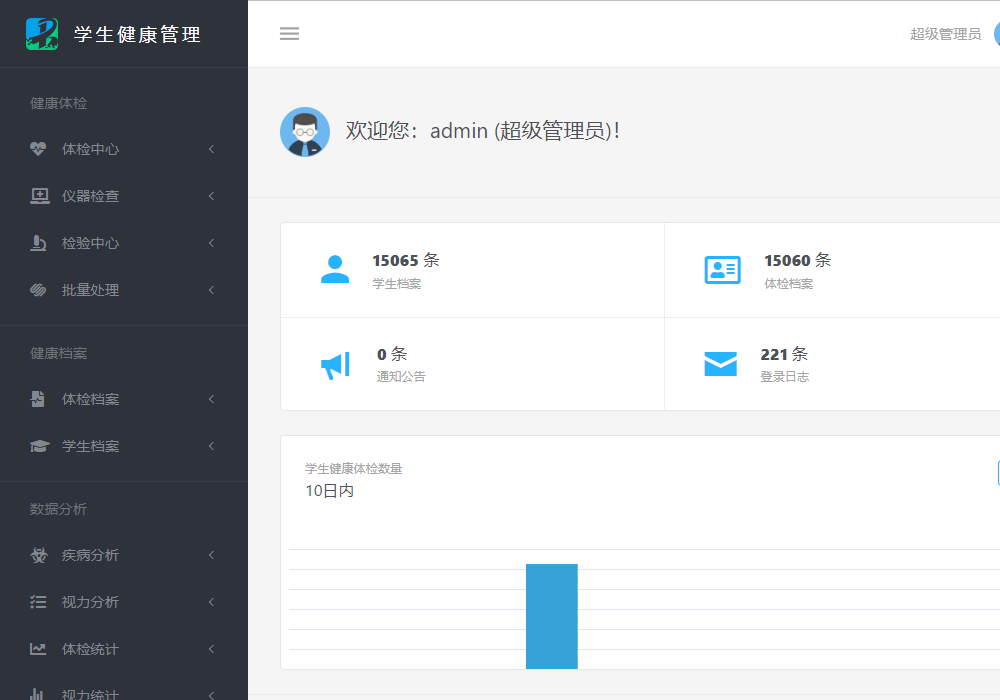
Task: Click the blue bar in the chart
Action: click(x=551, y=616)
